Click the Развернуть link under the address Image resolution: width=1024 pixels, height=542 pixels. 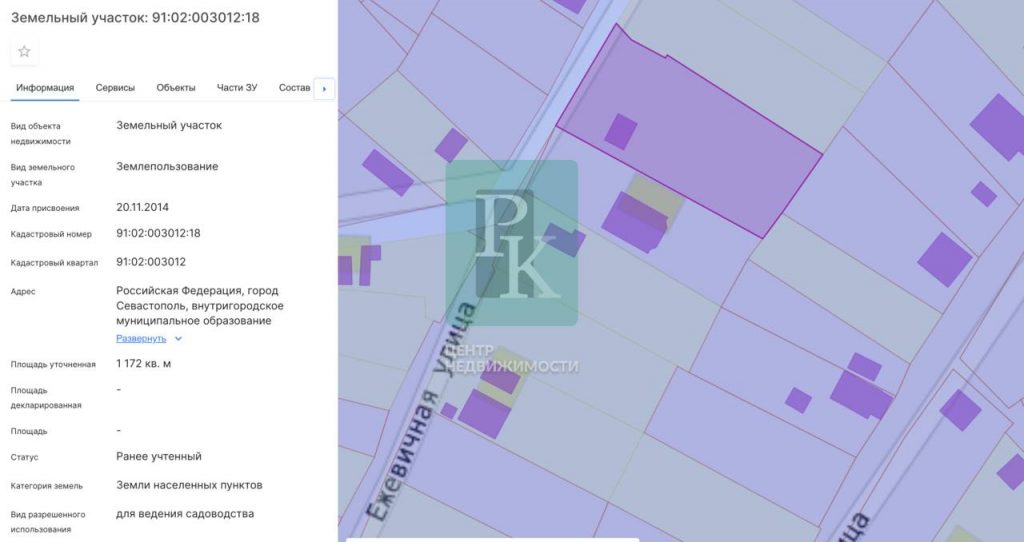pos(141,339)
